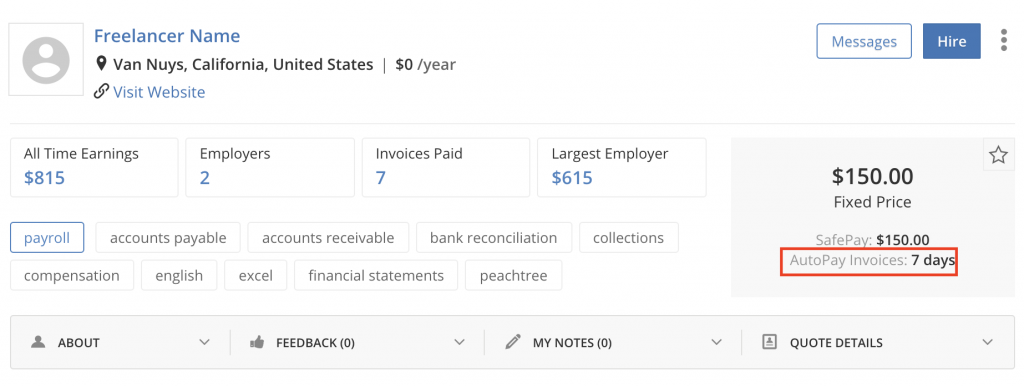The height and width of the screenshot is (386, 1024).
Task: Expand the About section chevron
Action: click(204, 342)
